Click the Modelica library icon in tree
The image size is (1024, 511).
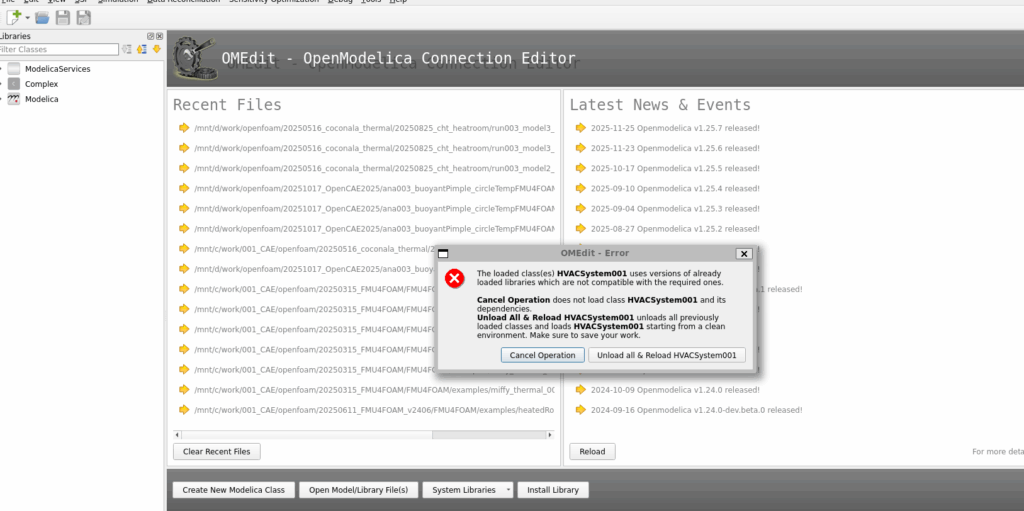pyautogui.click(x=14, y=99)
